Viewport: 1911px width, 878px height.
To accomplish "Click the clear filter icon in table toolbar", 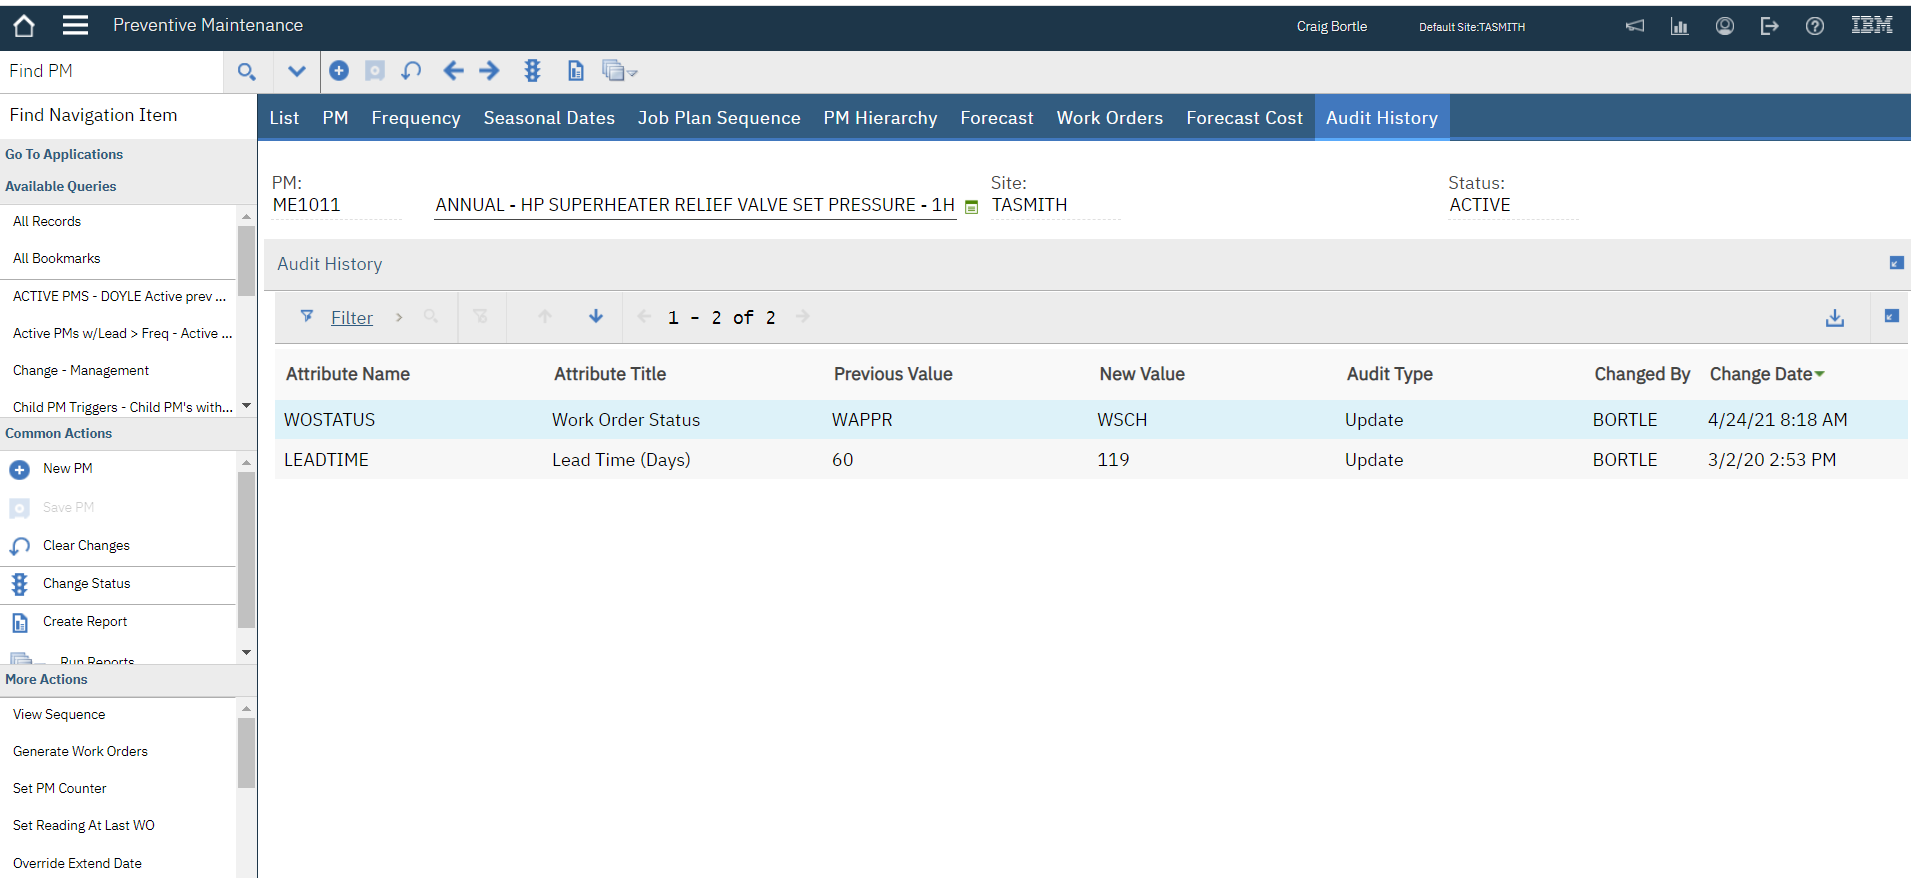I will click(481, 316).
